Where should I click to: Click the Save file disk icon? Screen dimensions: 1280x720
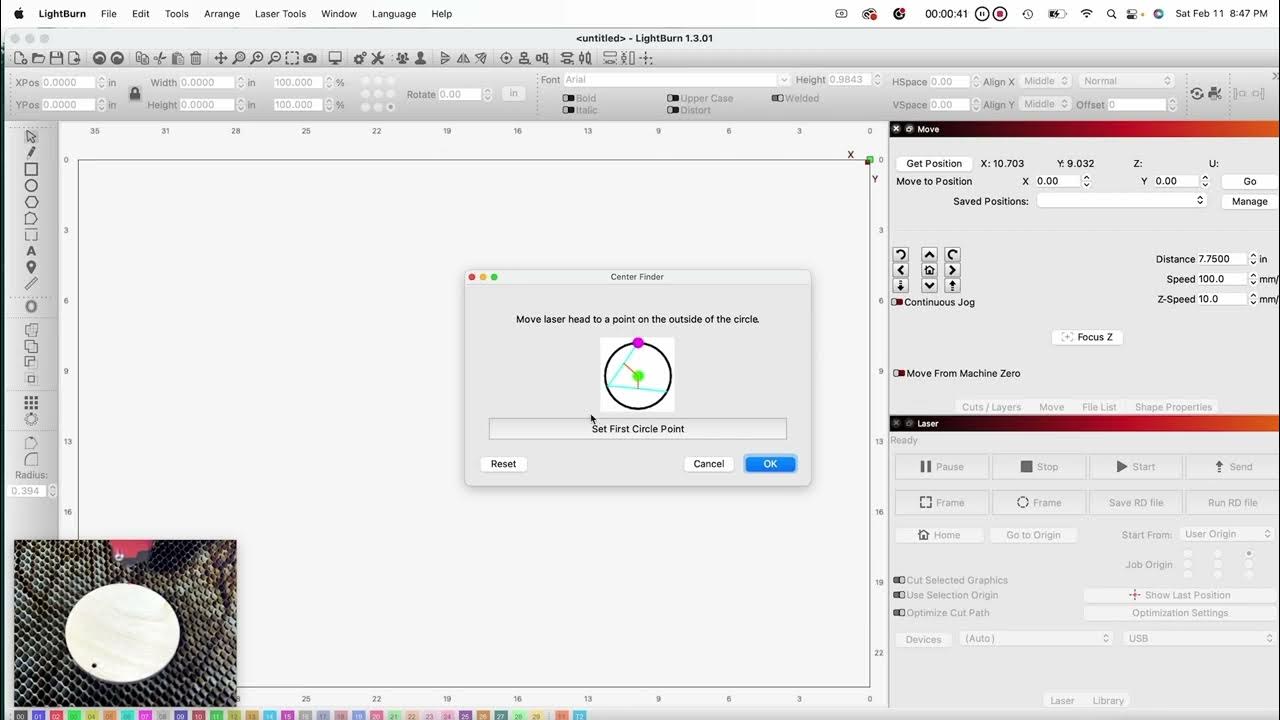(x=56, y=58)
